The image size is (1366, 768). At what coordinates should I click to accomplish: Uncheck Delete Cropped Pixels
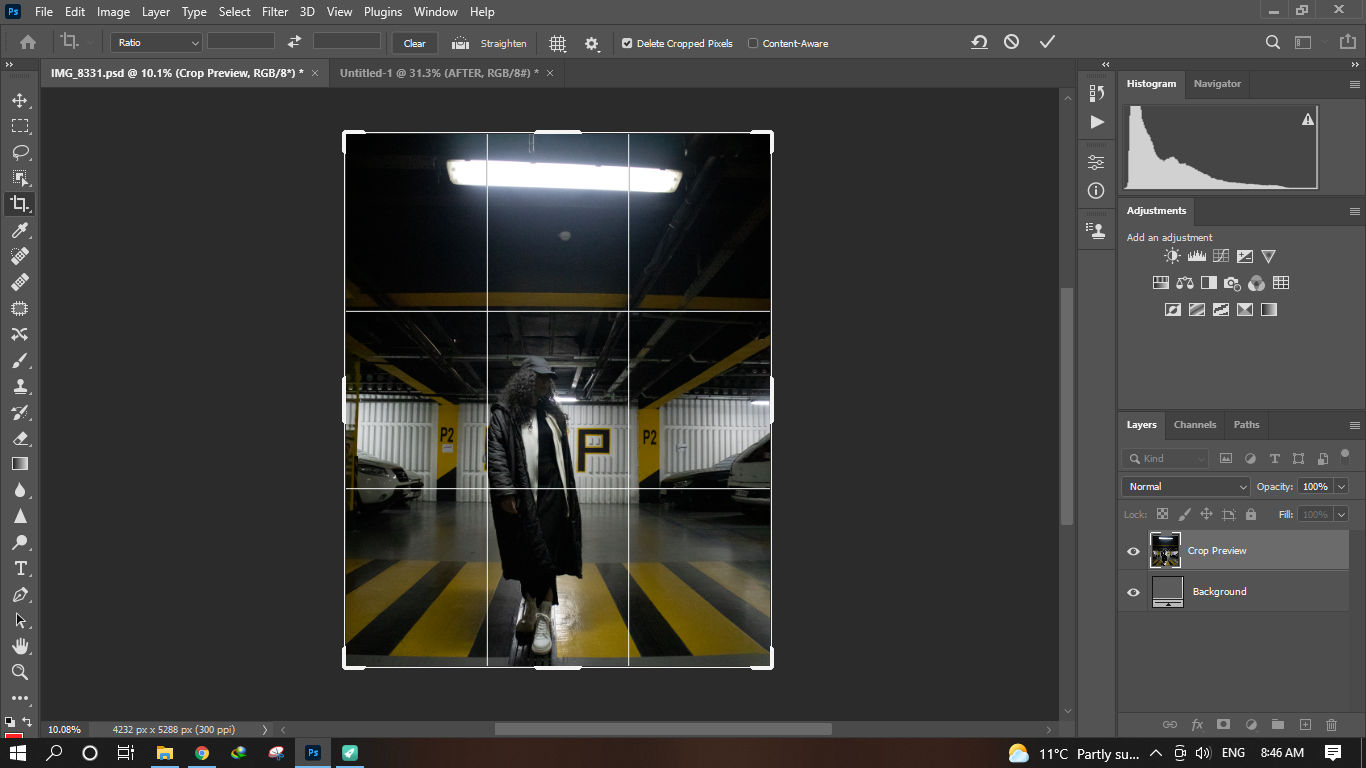[627, 43]
